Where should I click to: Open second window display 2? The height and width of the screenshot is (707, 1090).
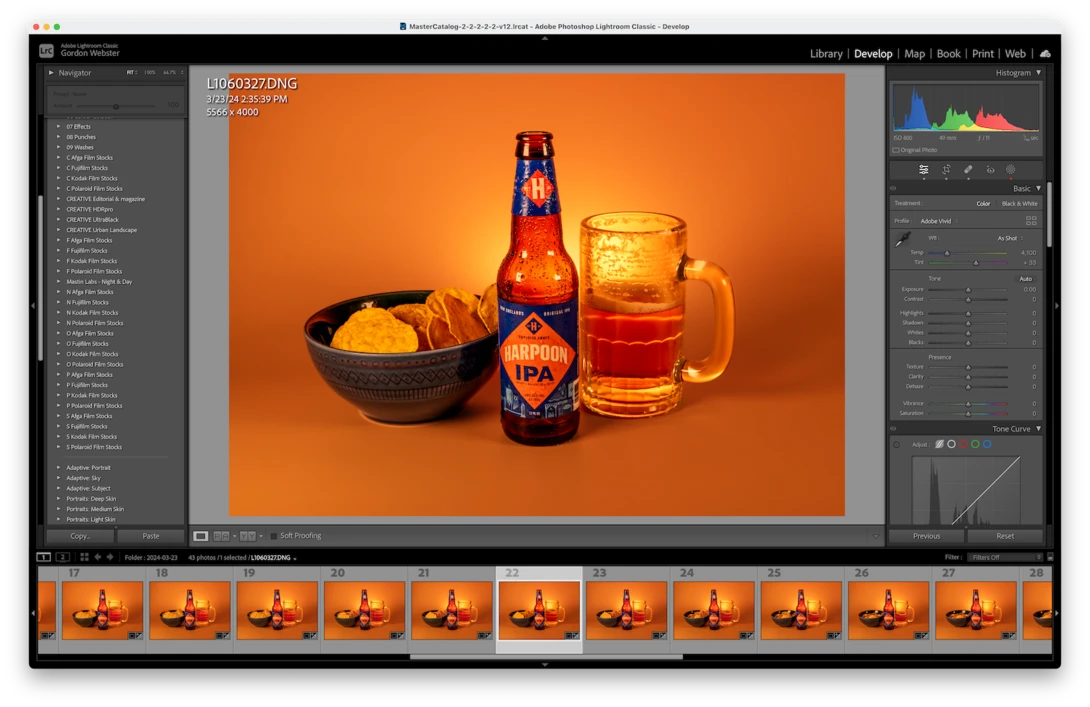[63, 557]
